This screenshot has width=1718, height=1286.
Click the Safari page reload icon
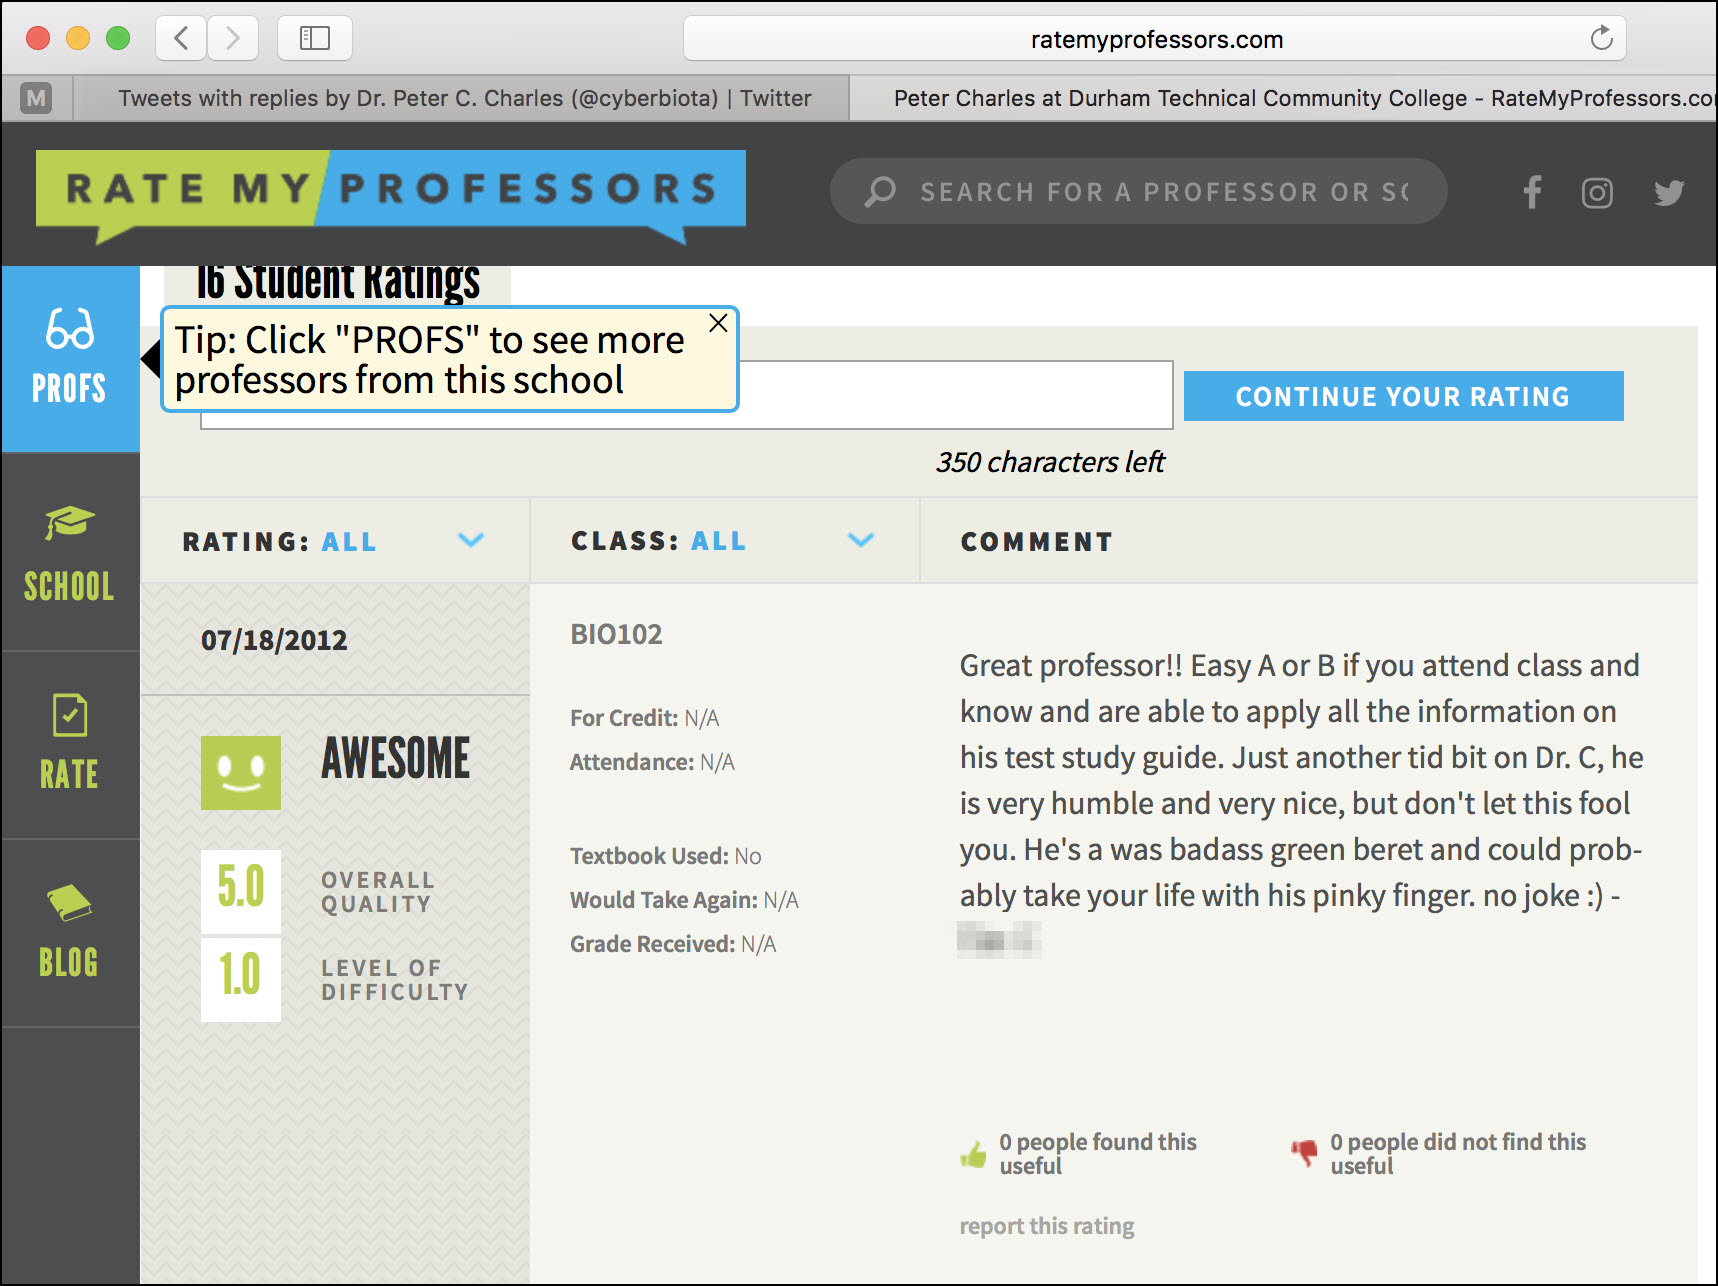click(1601, 39)
